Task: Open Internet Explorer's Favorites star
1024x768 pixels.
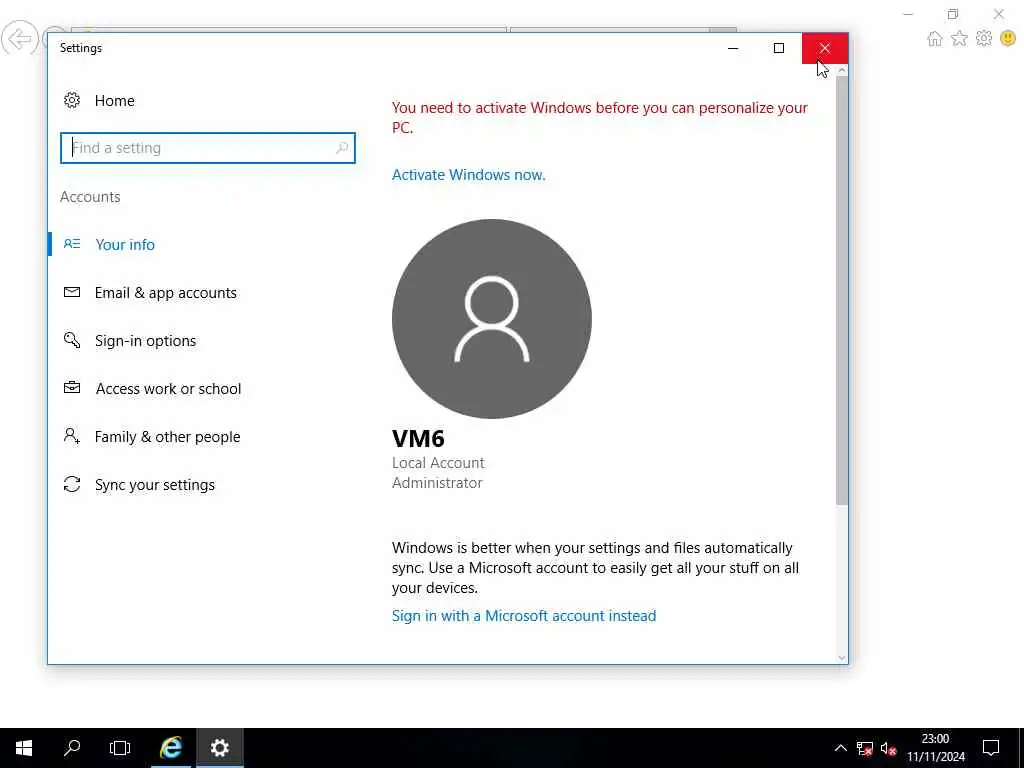Action: tap(959, 39)
